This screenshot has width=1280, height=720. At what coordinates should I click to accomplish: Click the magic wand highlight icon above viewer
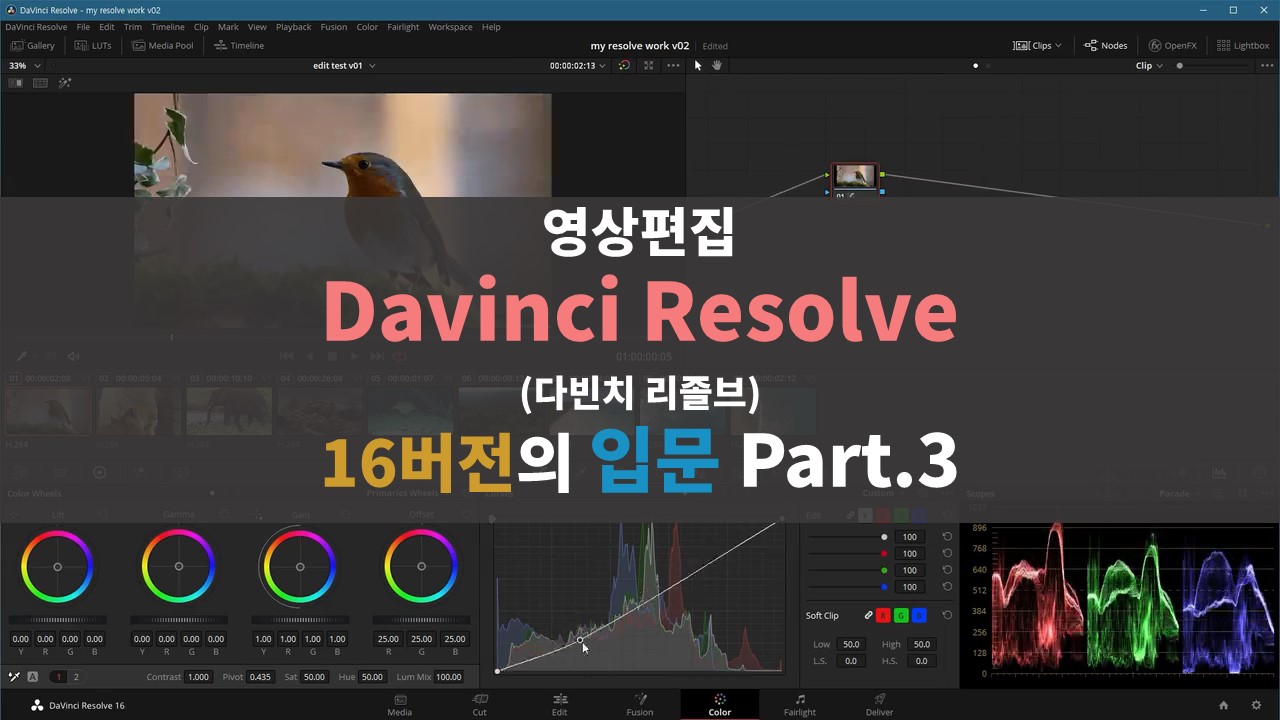[65, 83]
